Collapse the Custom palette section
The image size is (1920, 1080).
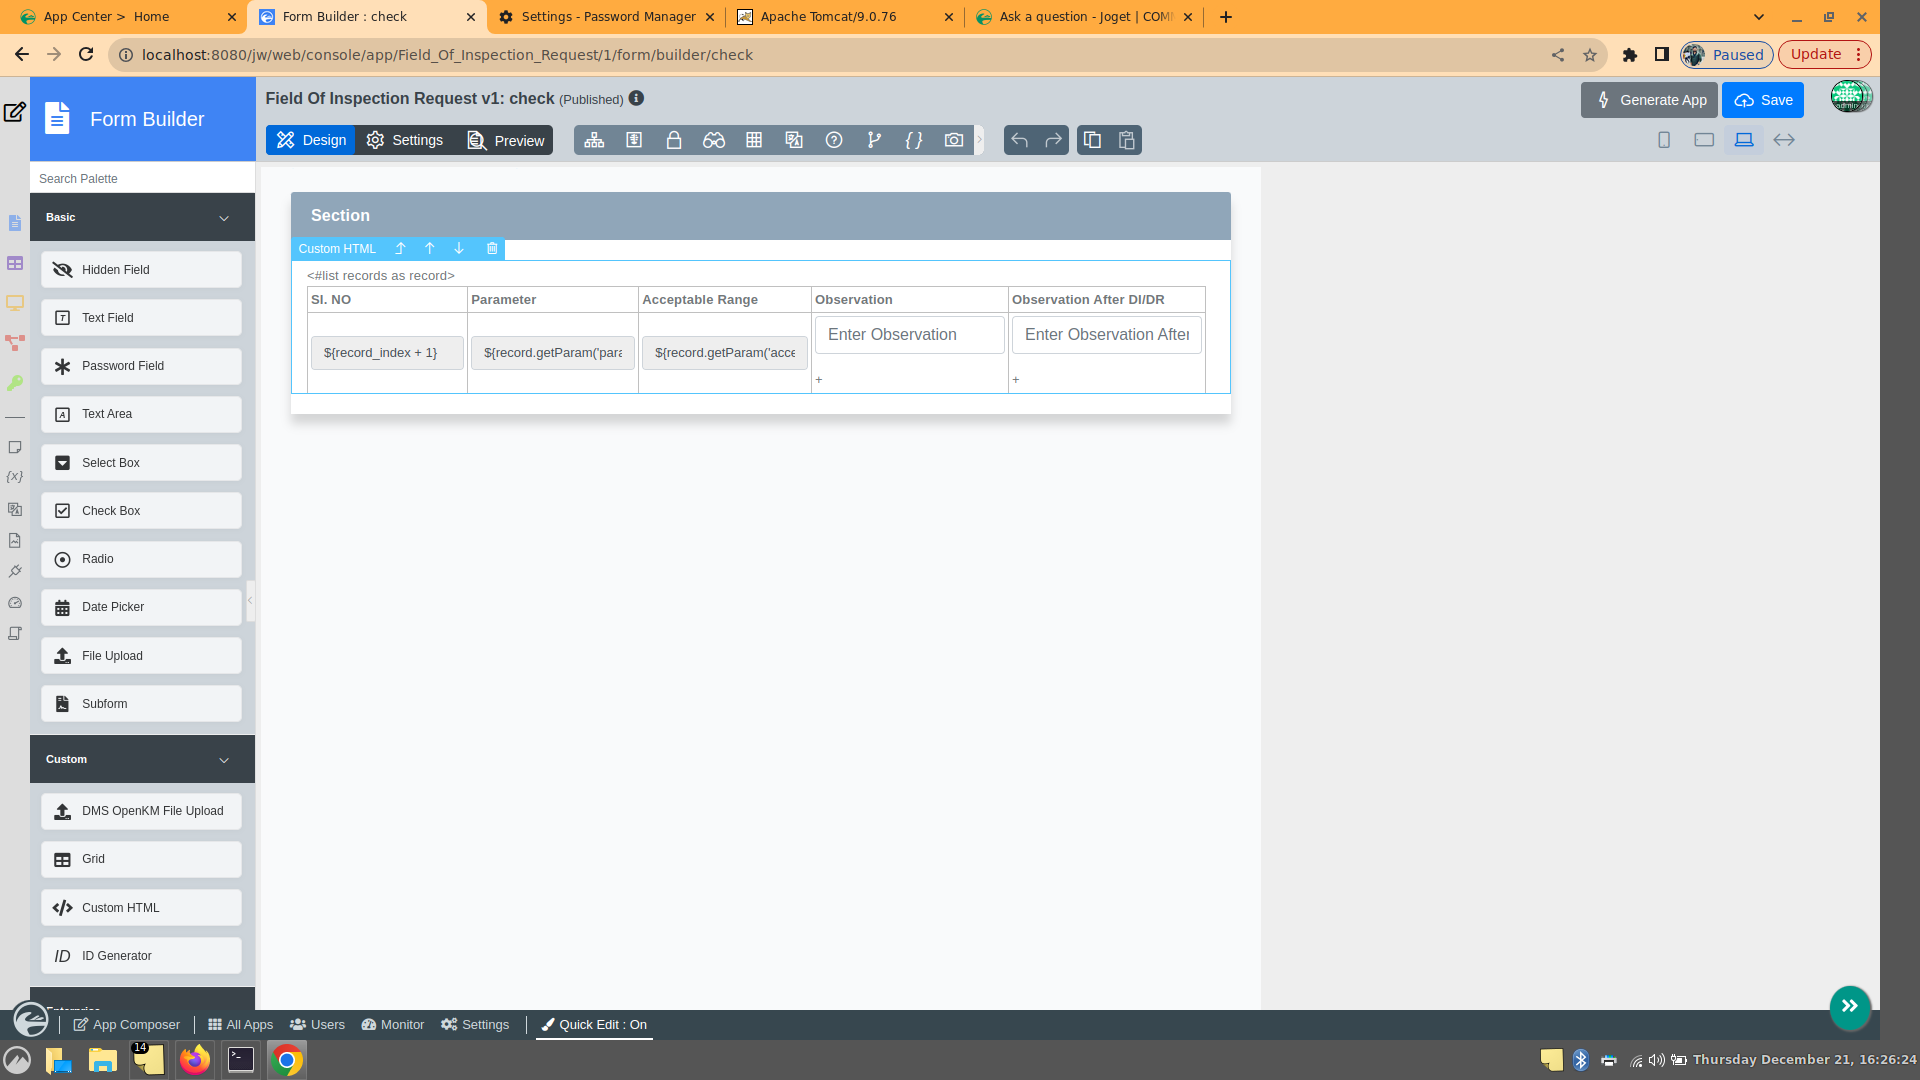(x=224, y=760)
